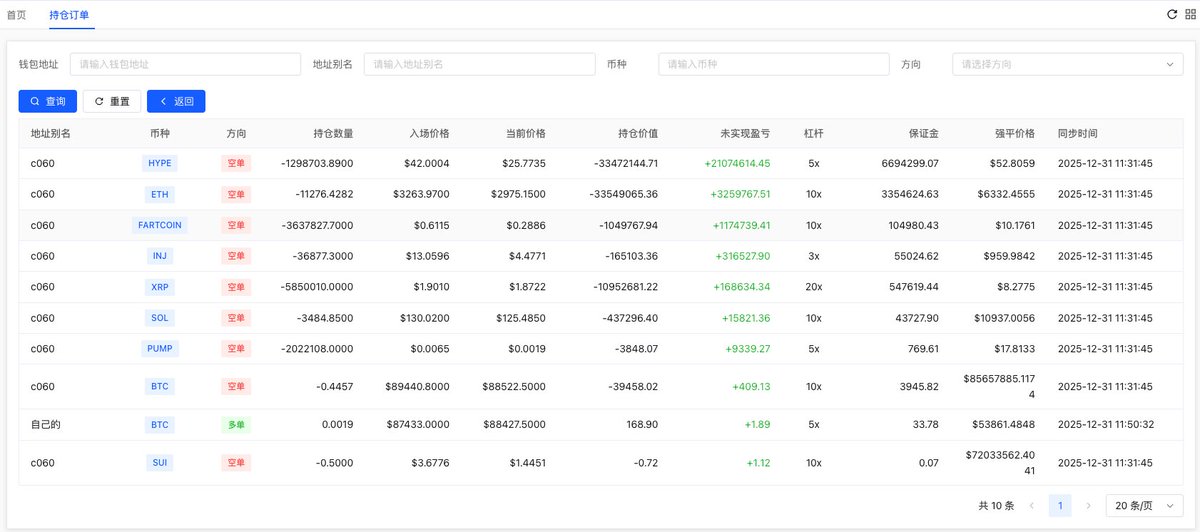The height and width of the screenshot is (532, 1200).
Task: Click the HYPE coin tag
Action: point(160,163)
